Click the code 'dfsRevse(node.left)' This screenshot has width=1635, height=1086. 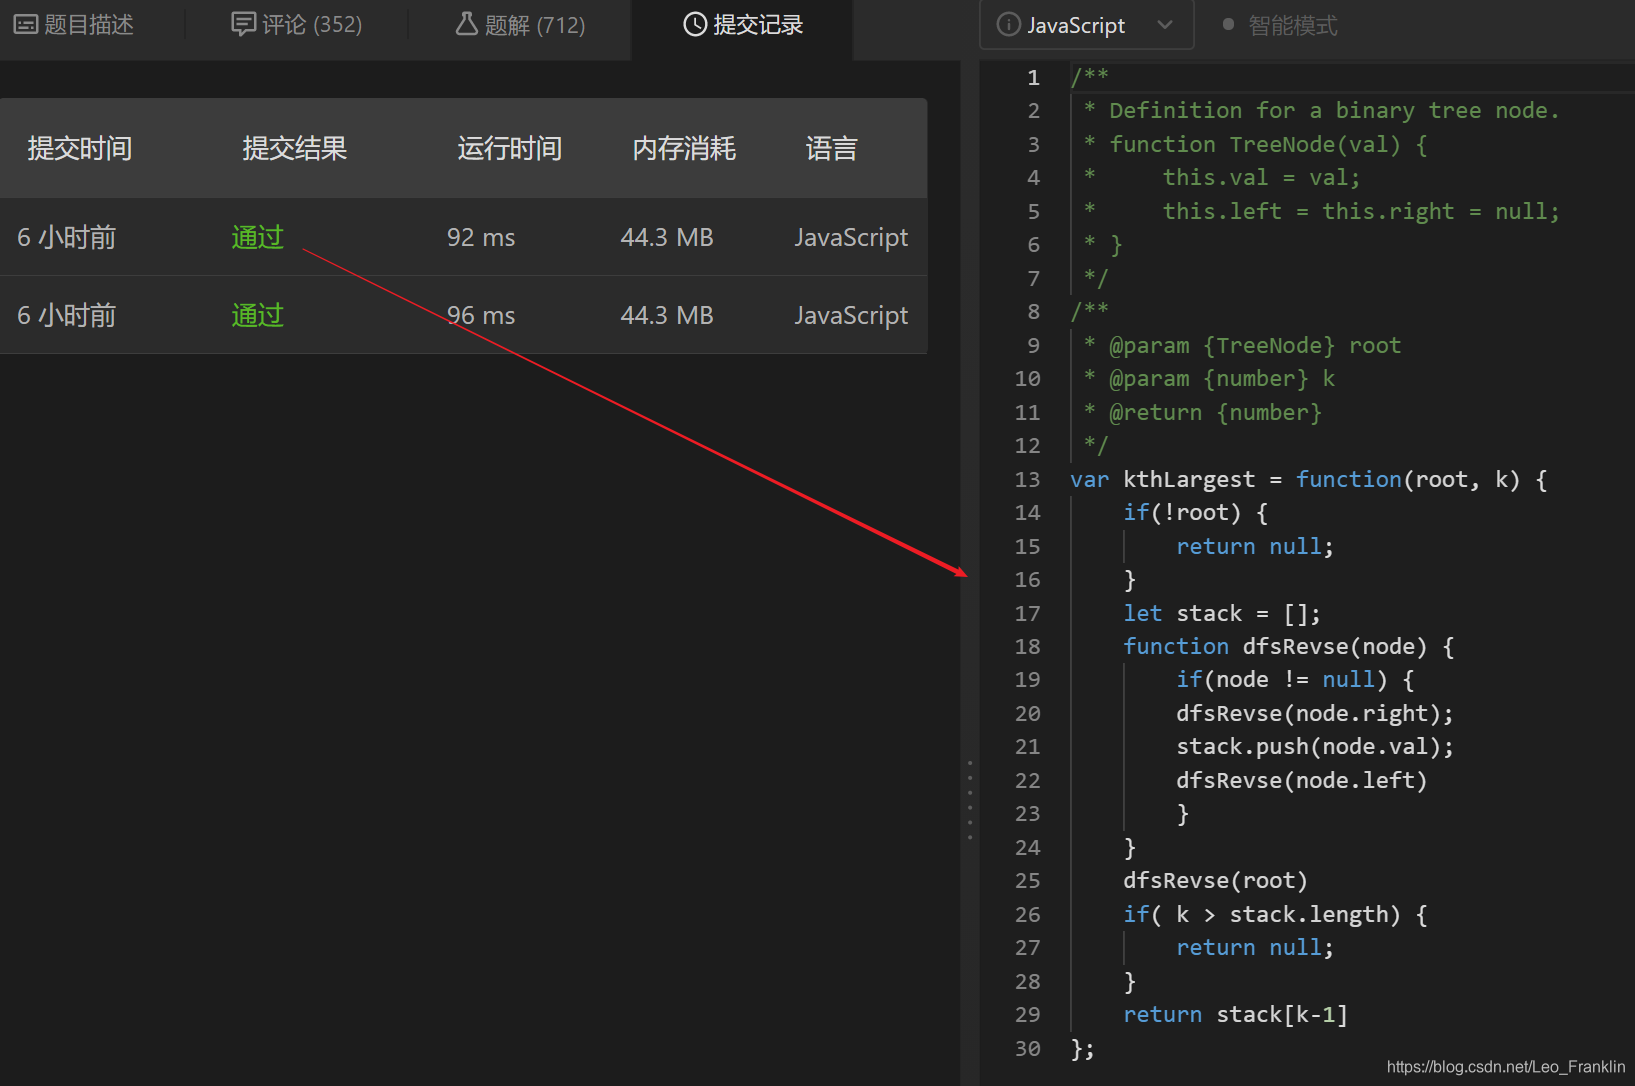1302,780
